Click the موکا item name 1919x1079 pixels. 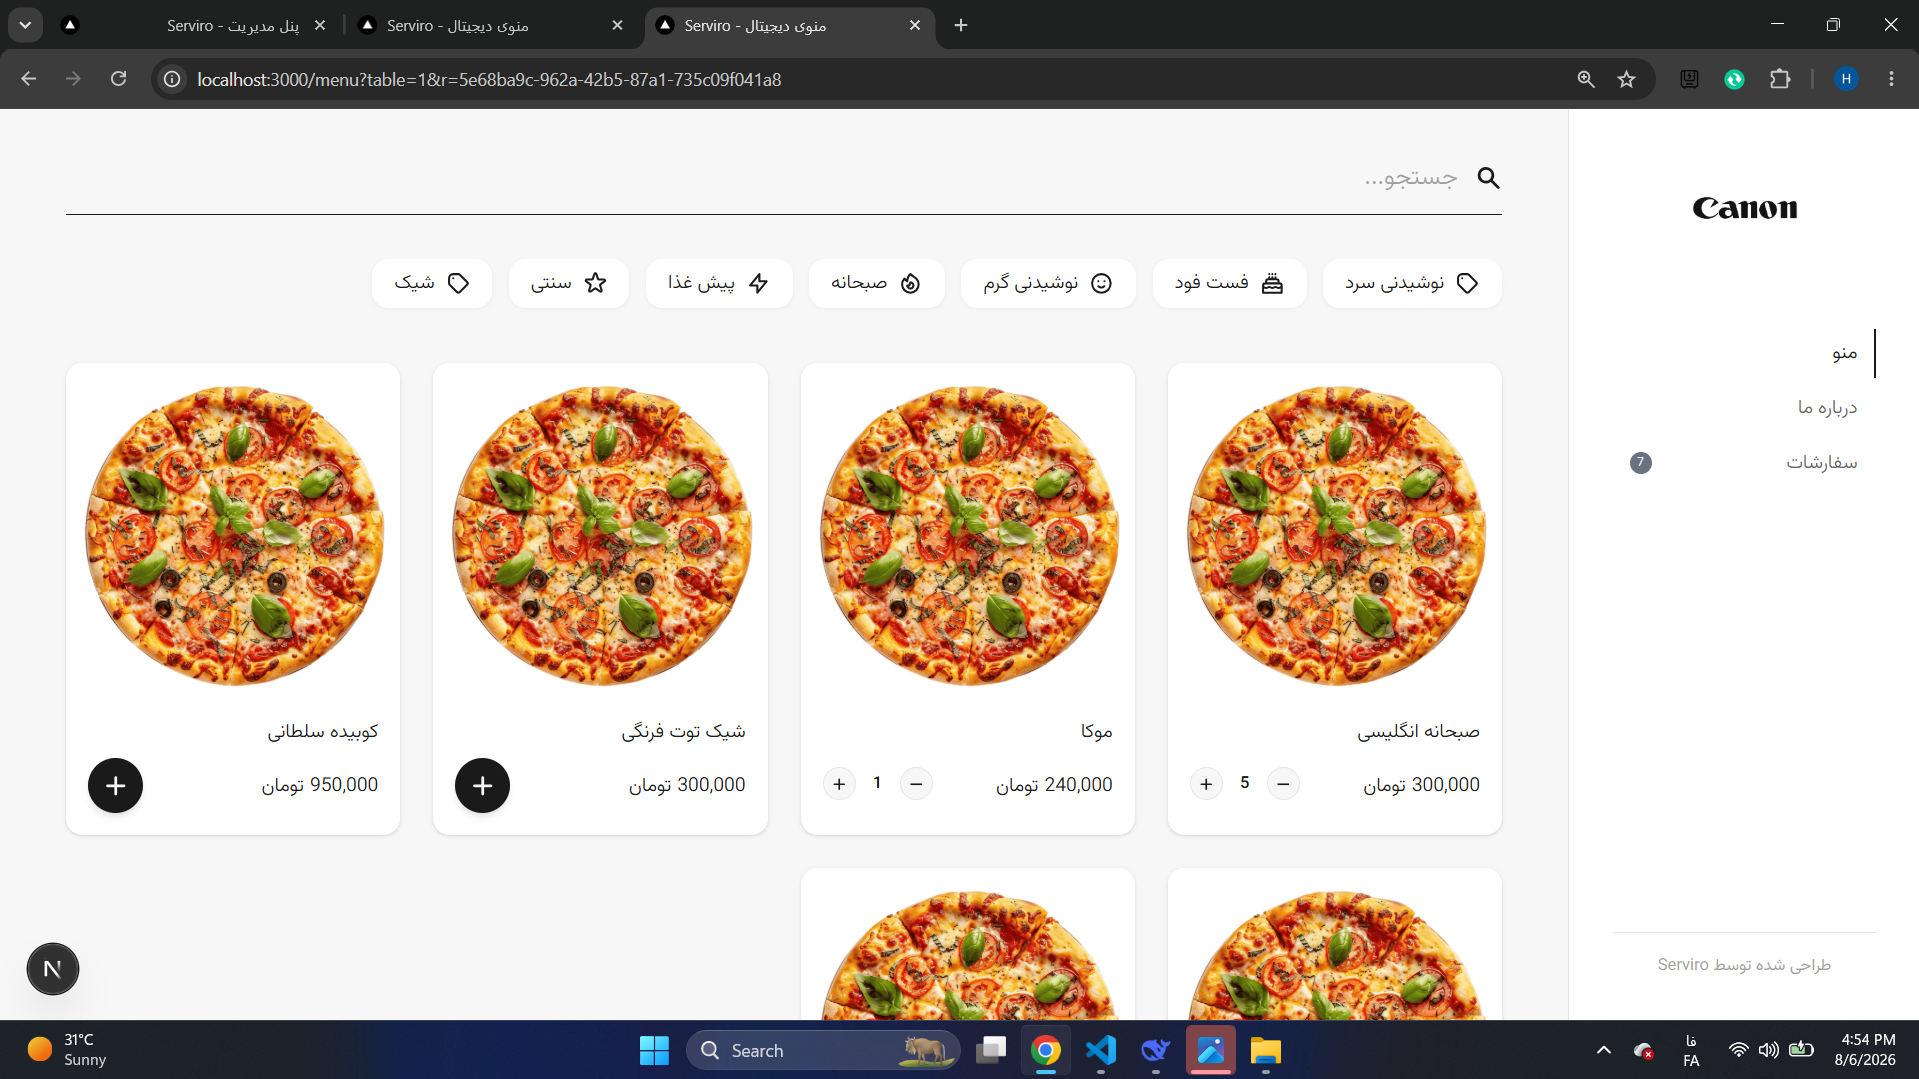(x=1097, y=732)
